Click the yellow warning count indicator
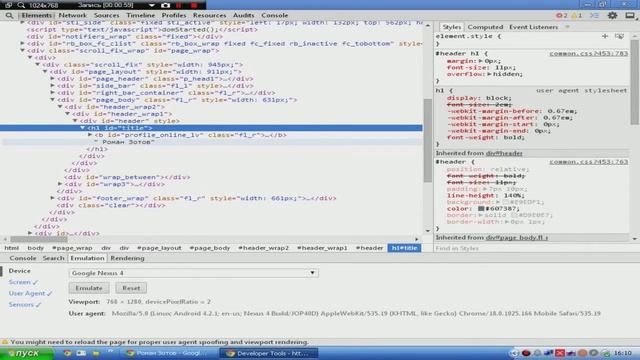This screenshot has width=640, height=360. pos(577,16)
